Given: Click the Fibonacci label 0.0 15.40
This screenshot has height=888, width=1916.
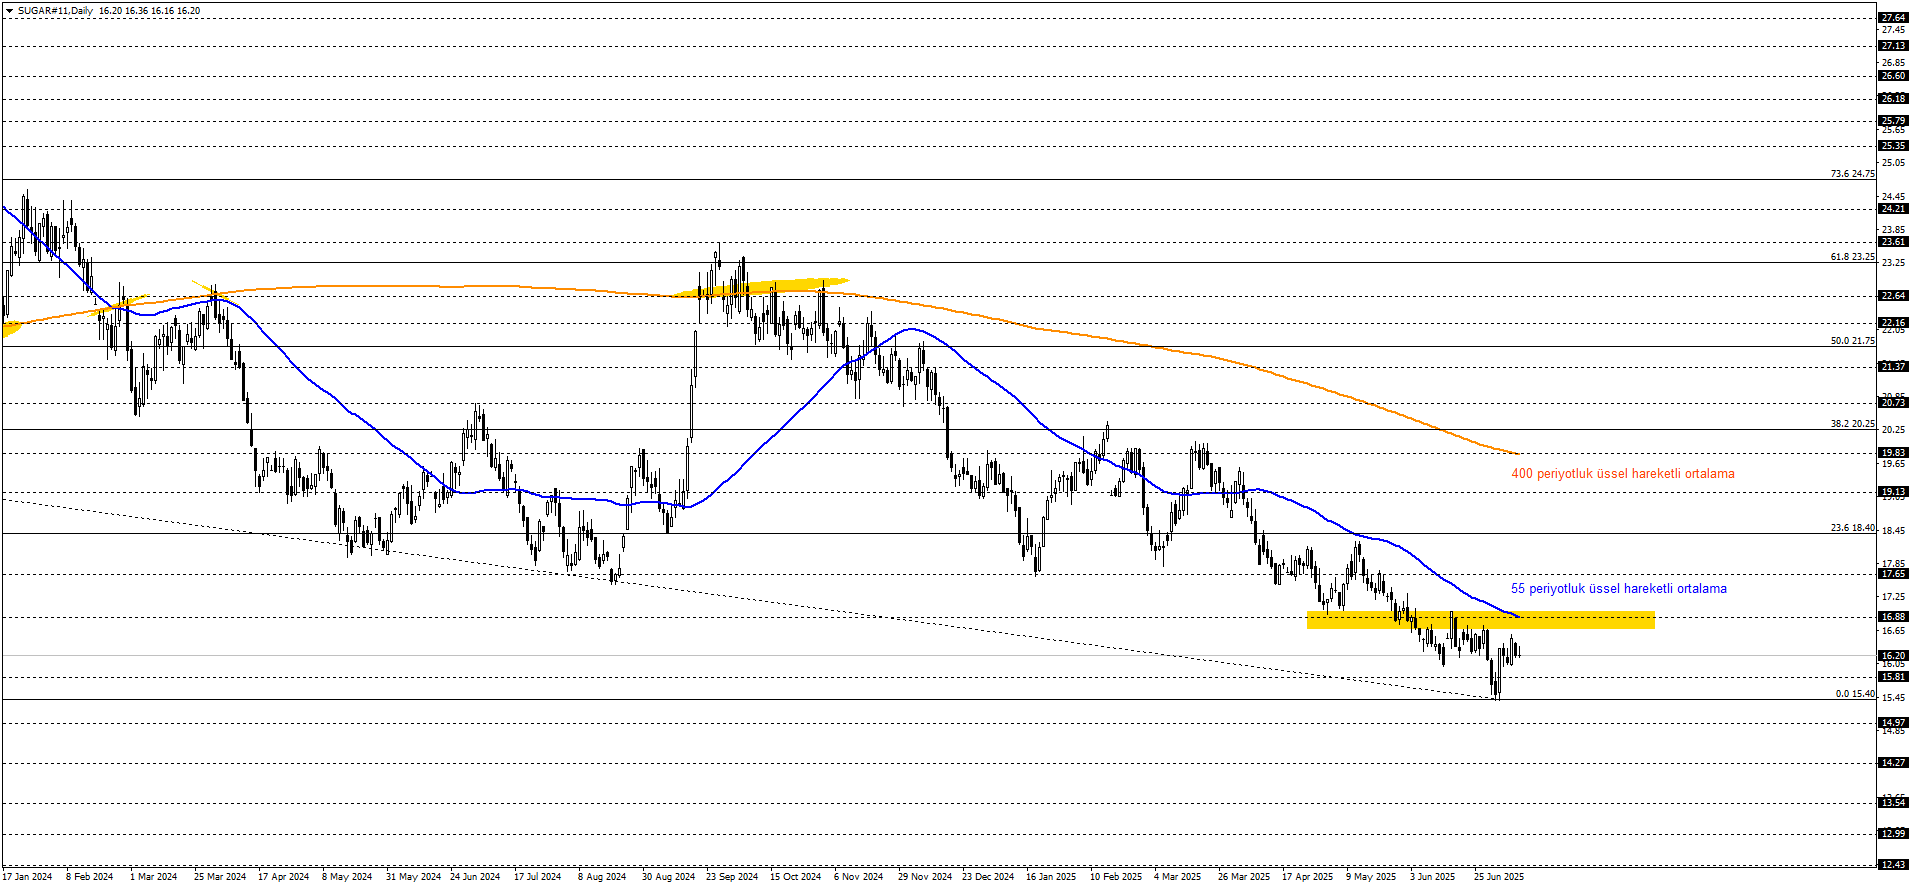Looking at the screenshot, I should pyautogui.click(x=1855, y=694).
